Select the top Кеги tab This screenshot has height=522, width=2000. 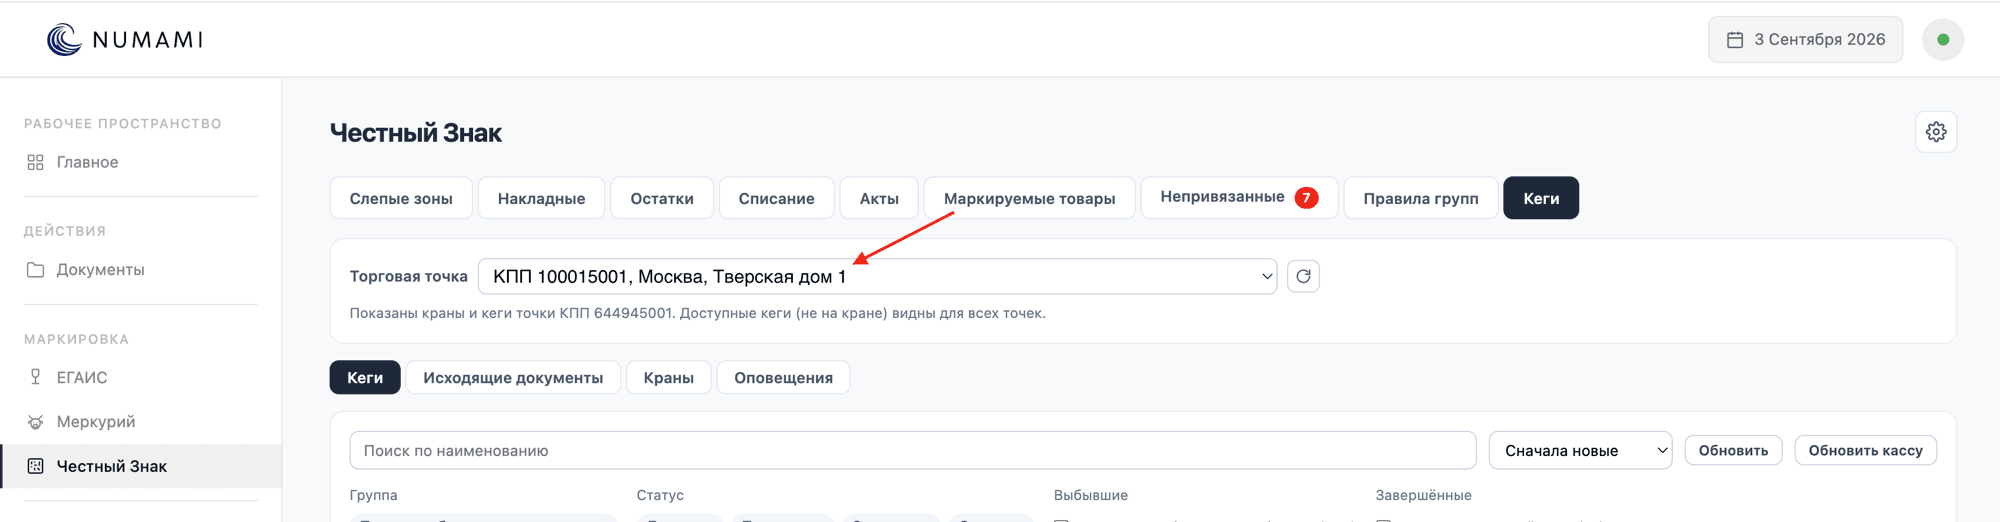click(1541, 198)
